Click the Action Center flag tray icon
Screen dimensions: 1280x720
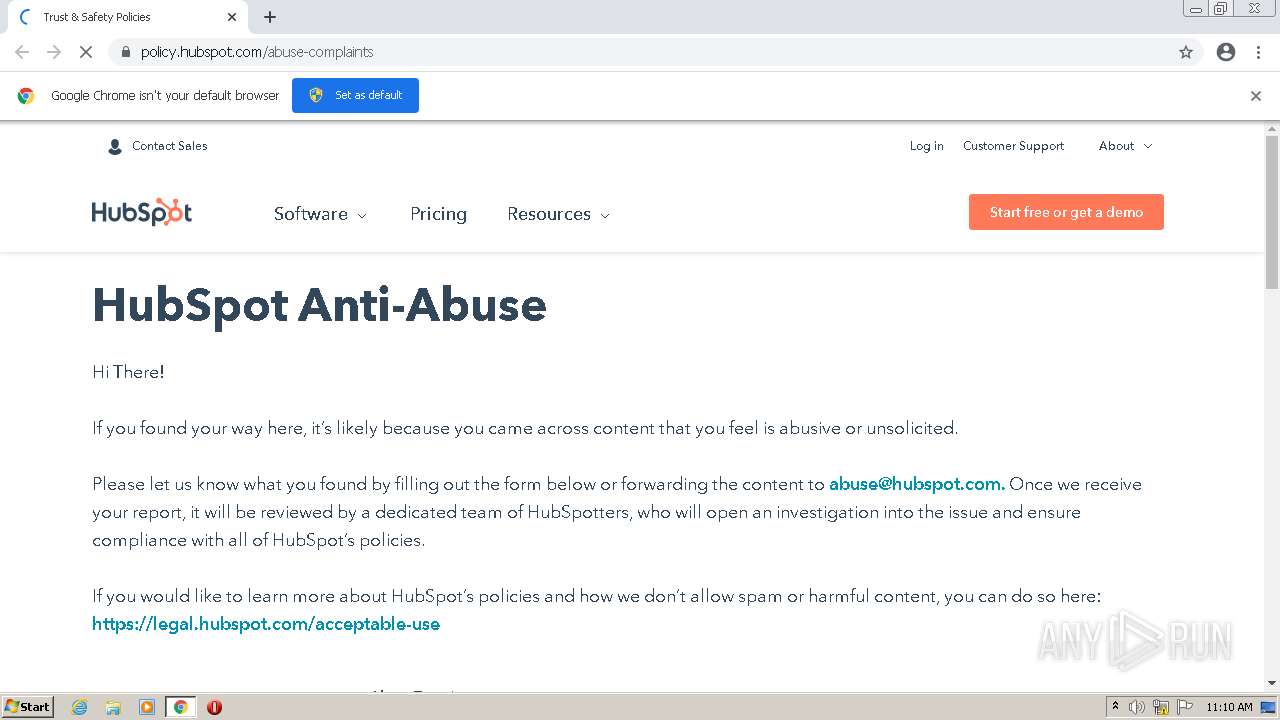tap(1185, 707)
